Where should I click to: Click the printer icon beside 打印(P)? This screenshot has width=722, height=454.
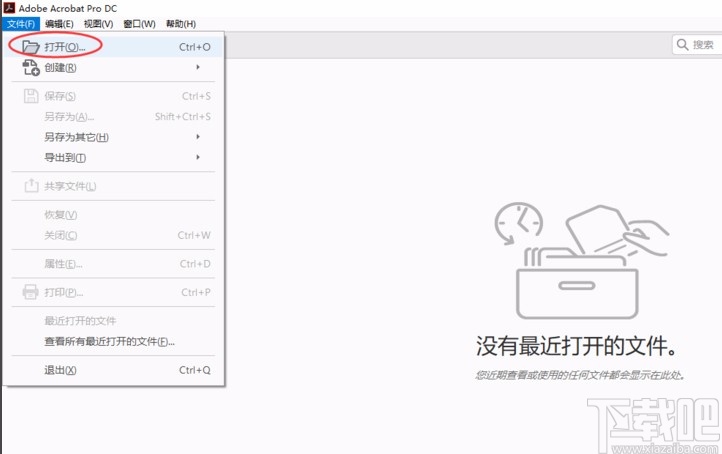[30, 292]
